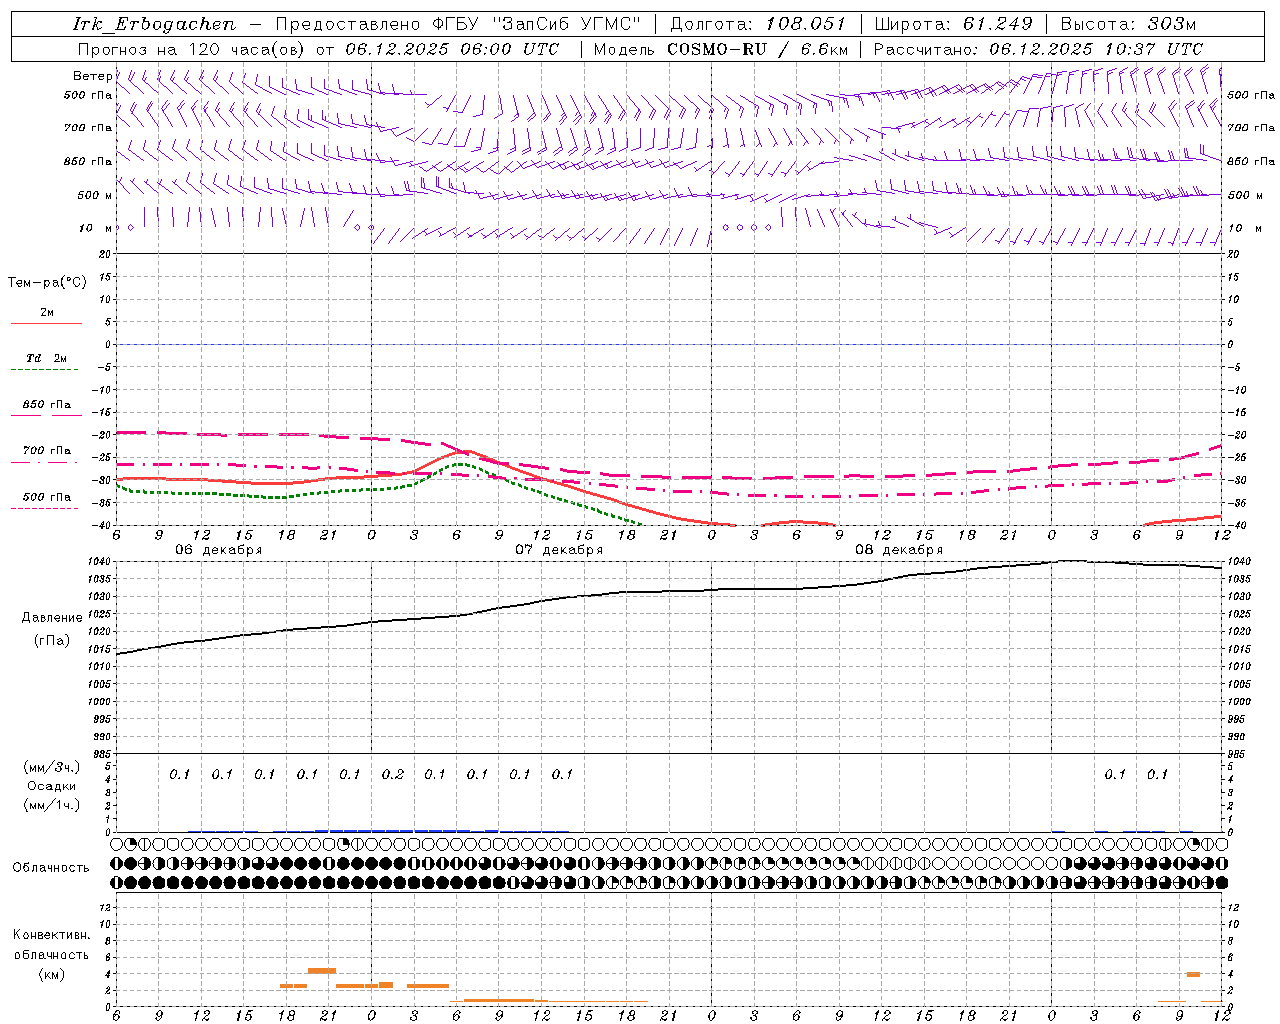
Task: Click the 0.2 precipitation value label
Action: [x=392, y=774]
